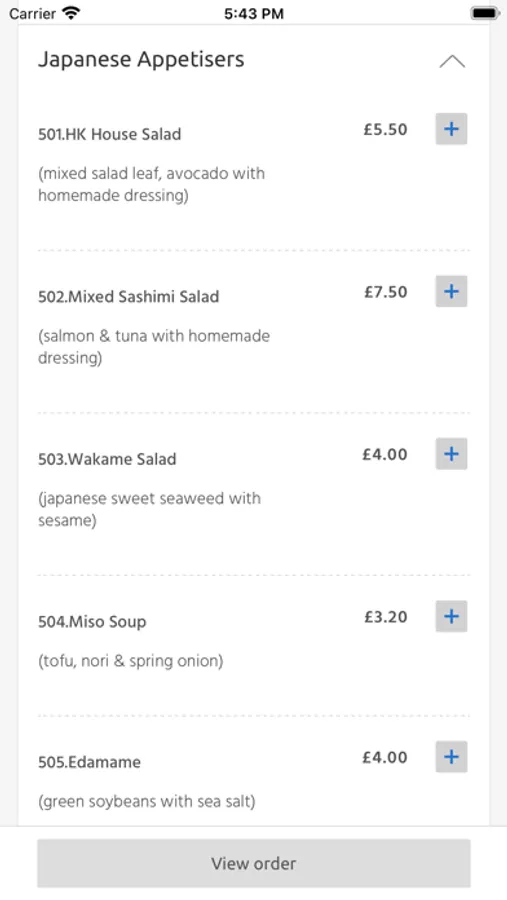Viewport: 507px width, 900px height.
Task: Select the 504.Miso Soup item name
Action: tap(92, 622)
